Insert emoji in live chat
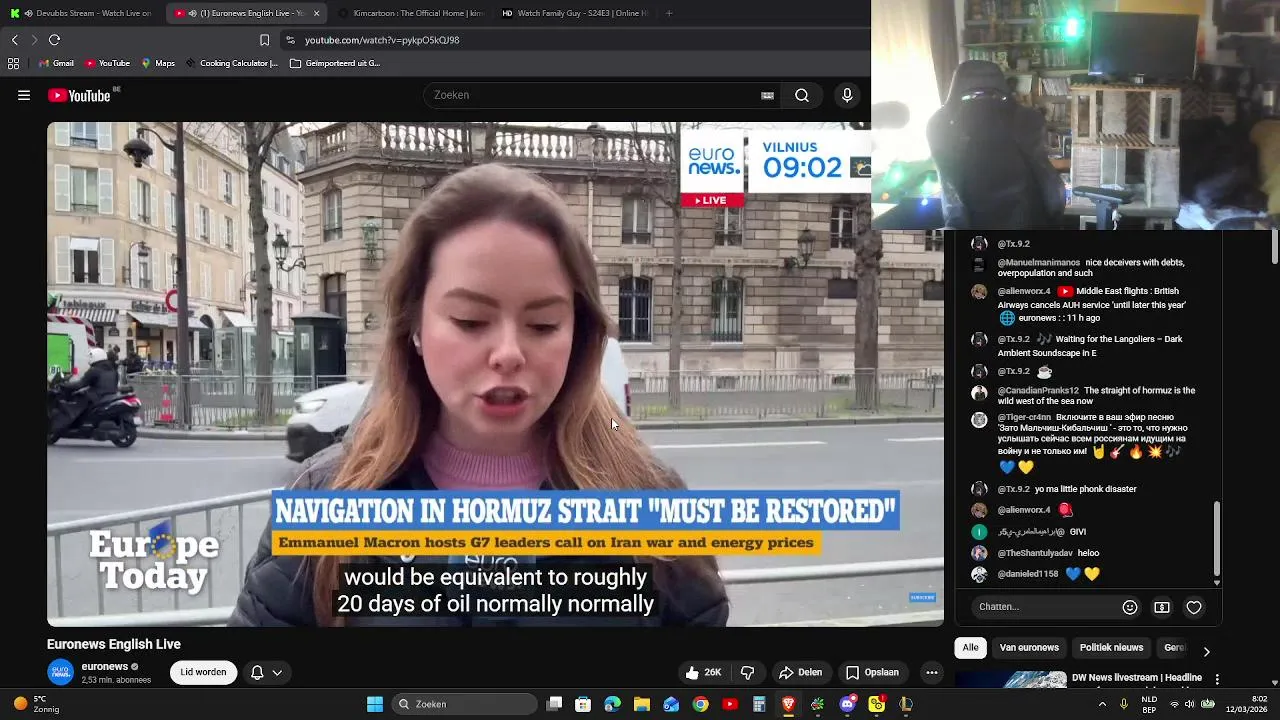Viewport: 1280px width, 720px height. (1130, 607)
